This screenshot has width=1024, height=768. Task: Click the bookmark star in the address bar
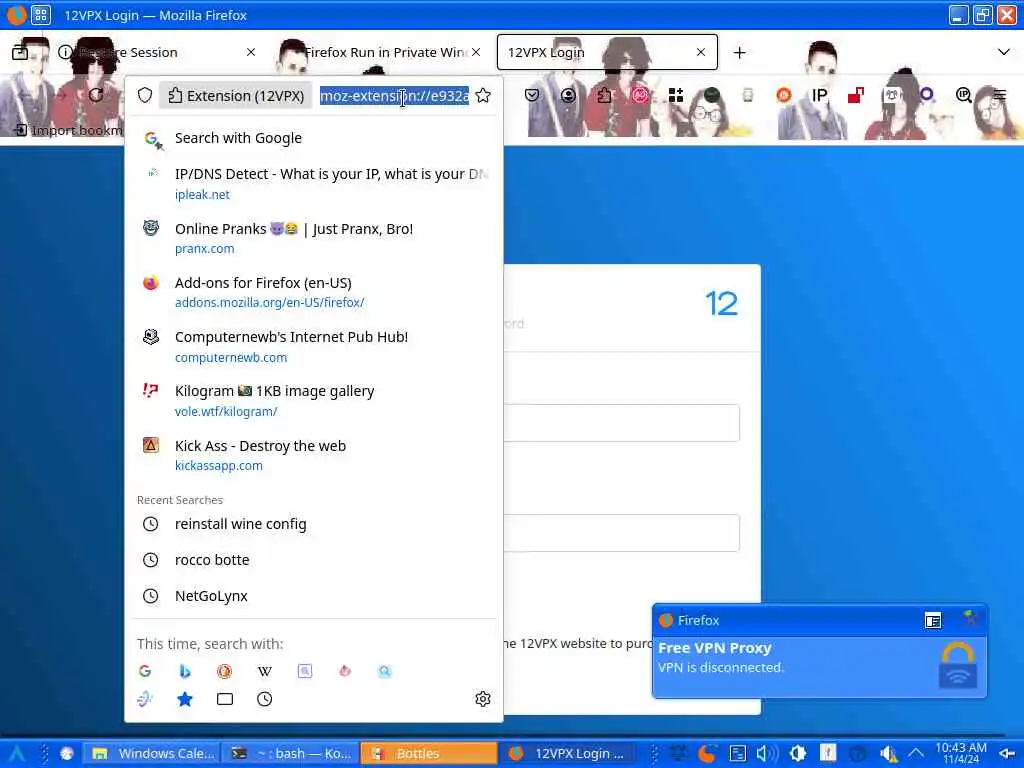[483, 96]
